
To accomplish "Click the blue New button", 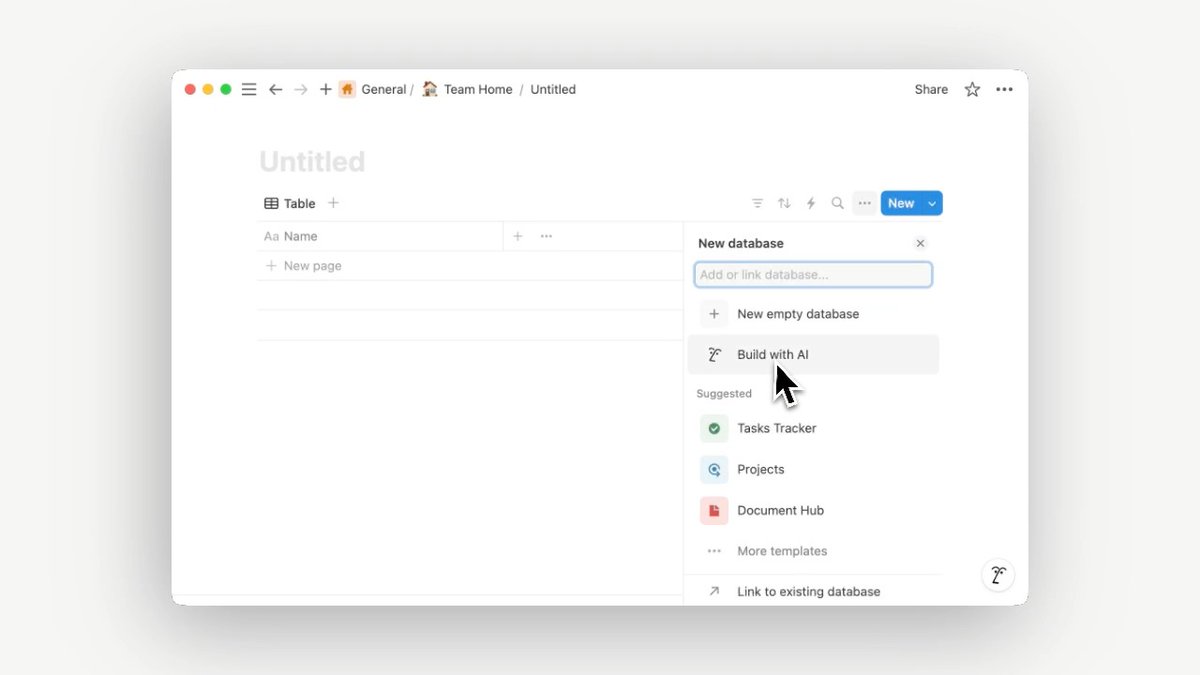I will [x=901, y=203].
